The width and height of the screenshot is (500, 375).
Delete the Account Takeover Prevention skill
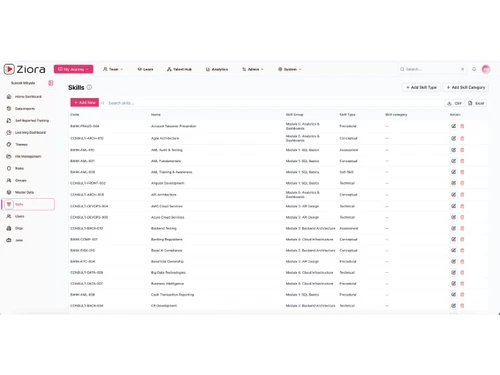click(x=462, y=126)
